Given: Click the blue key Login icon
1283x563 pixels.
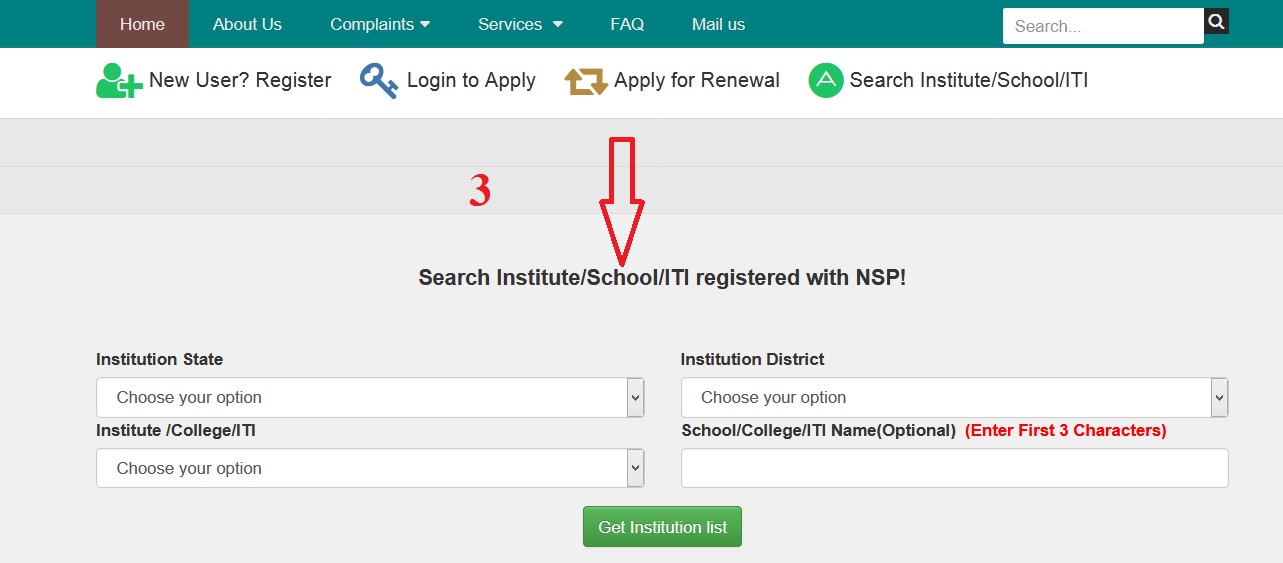Looking at the screenshot, I should pyautogui.click(x=379, y=81).
